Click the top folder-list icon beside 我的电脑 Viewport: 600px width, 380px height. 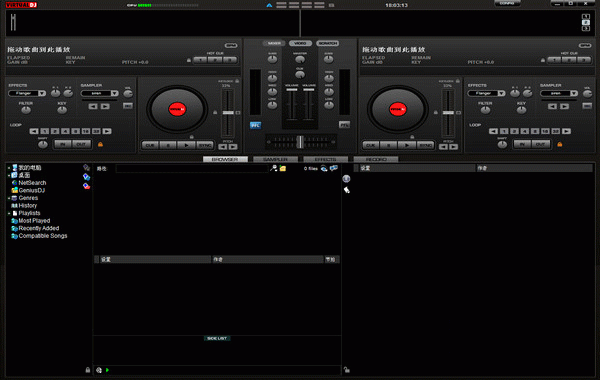[86, 167]
